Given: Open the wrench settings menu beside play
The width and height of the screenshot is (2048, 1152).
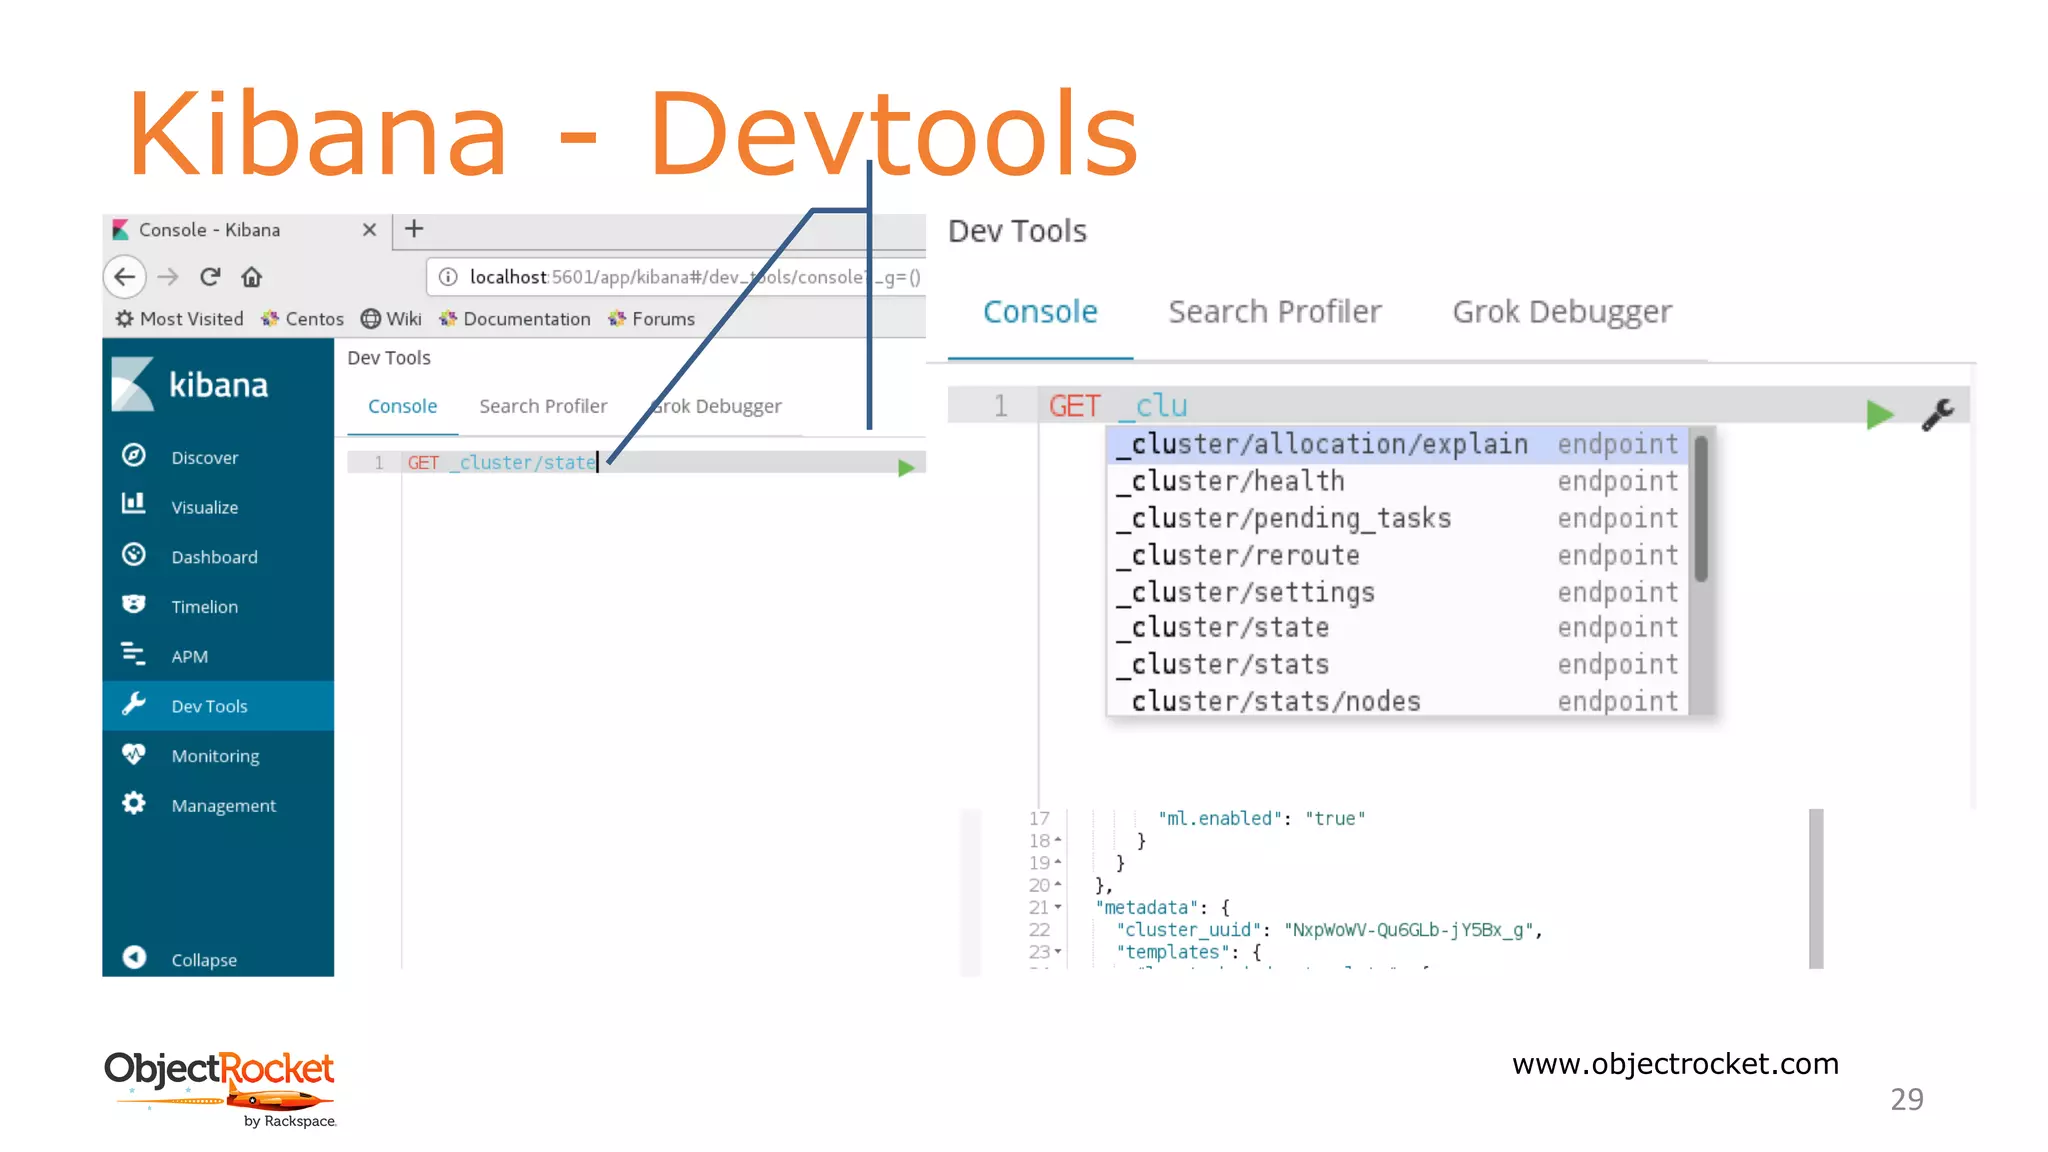Looking at the screenshot, I should point(1938,414).
